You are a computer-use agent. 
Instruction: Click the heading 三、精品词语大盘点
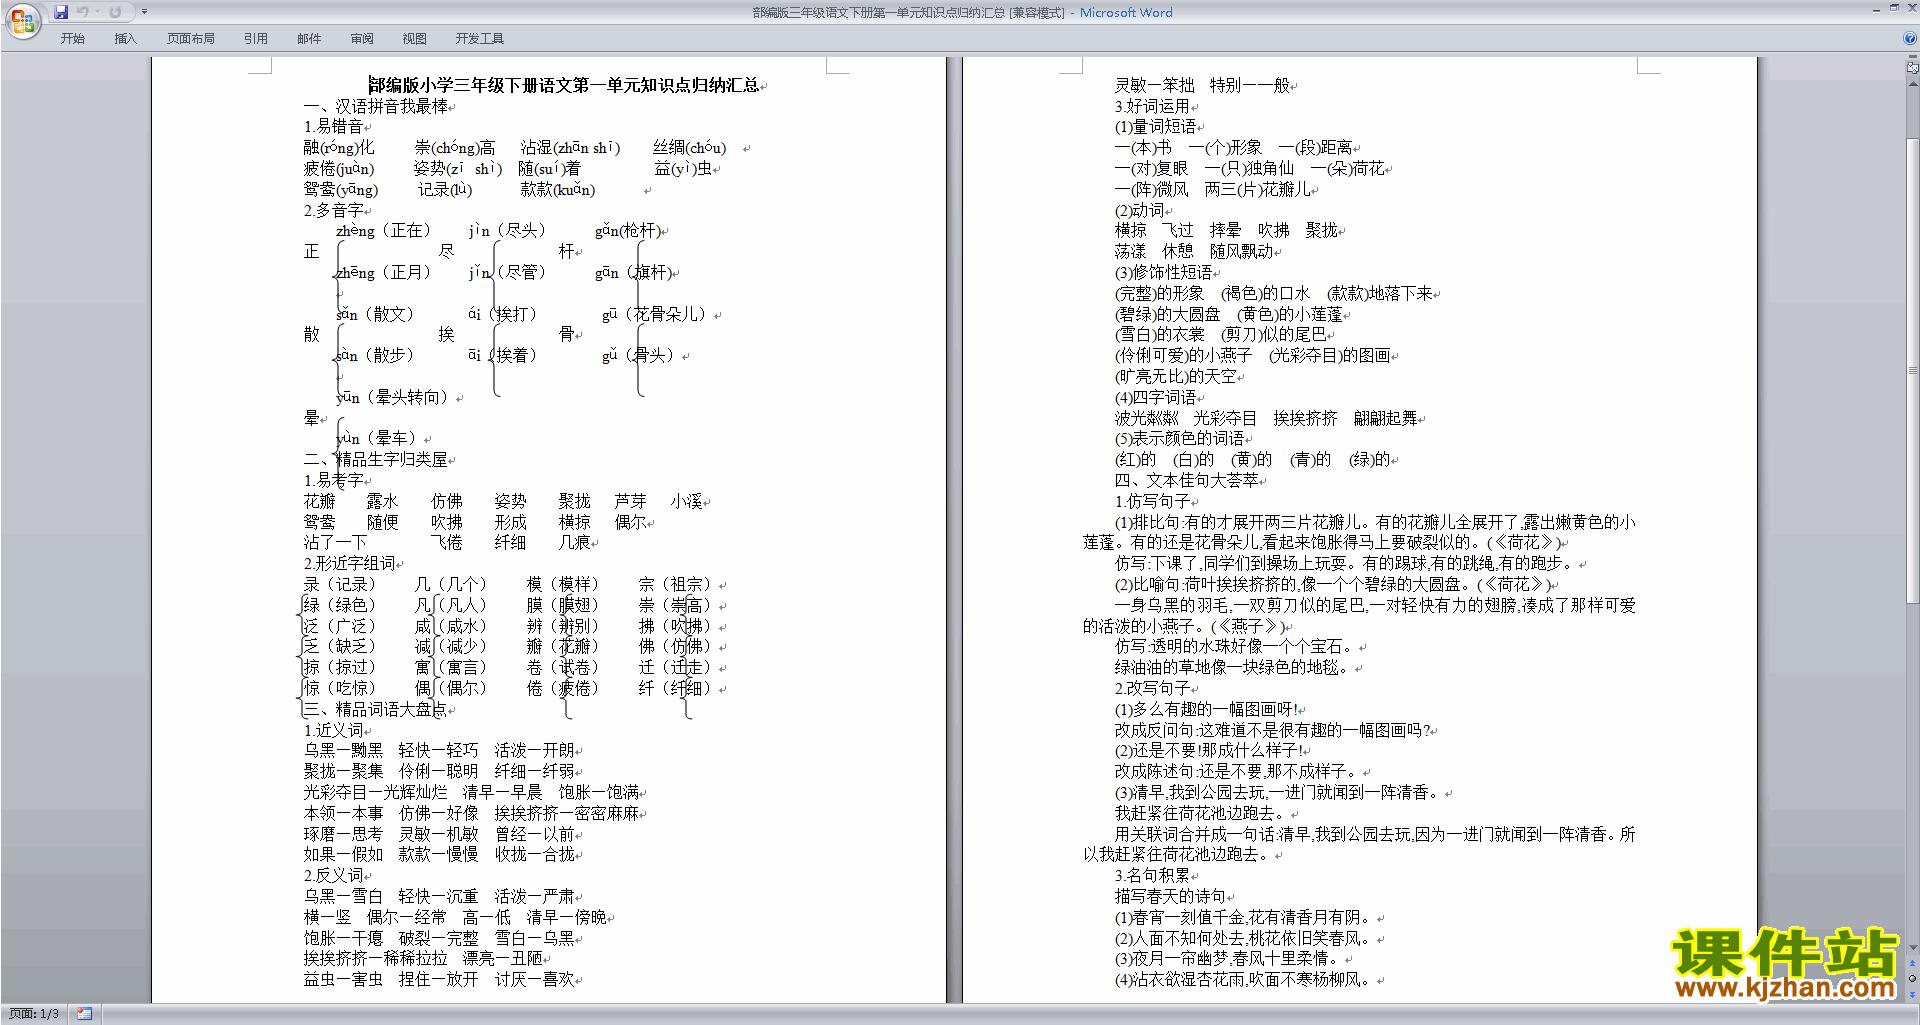click(376, 709)
